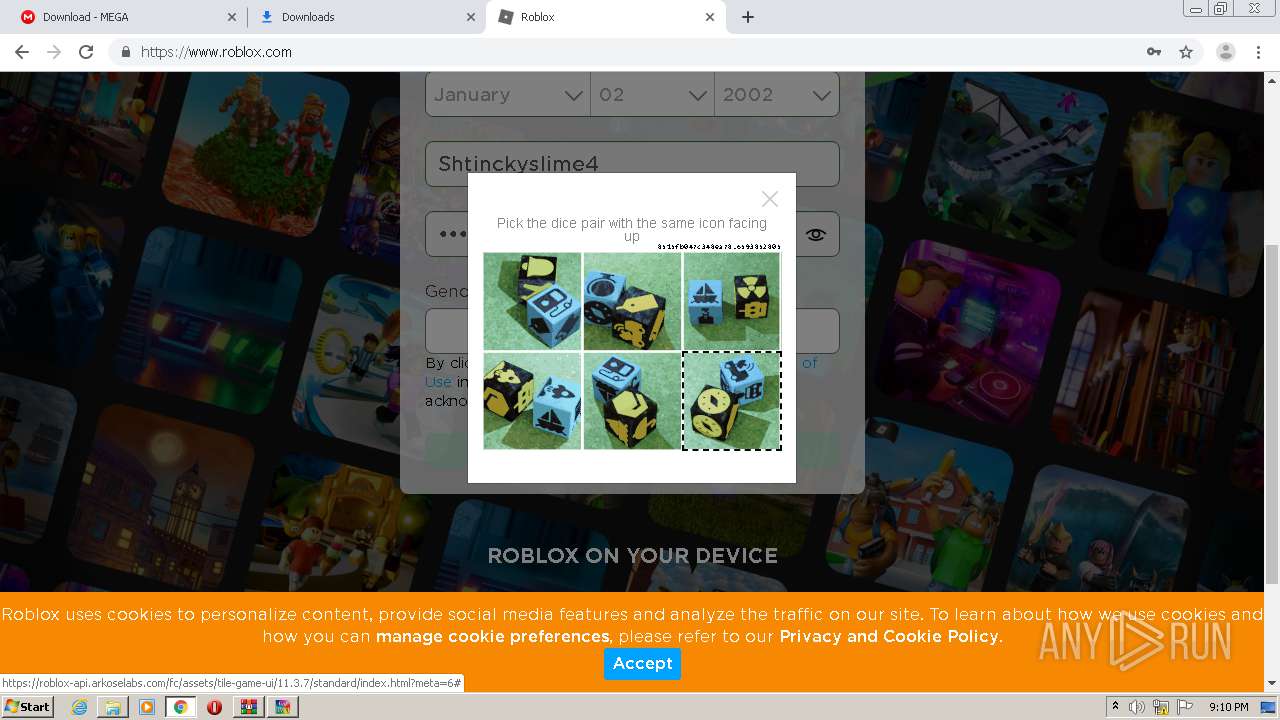Viewport: 1280px width, 720px height.
Task: Open Action Center flag icon
Action: tap(1184, 707)
